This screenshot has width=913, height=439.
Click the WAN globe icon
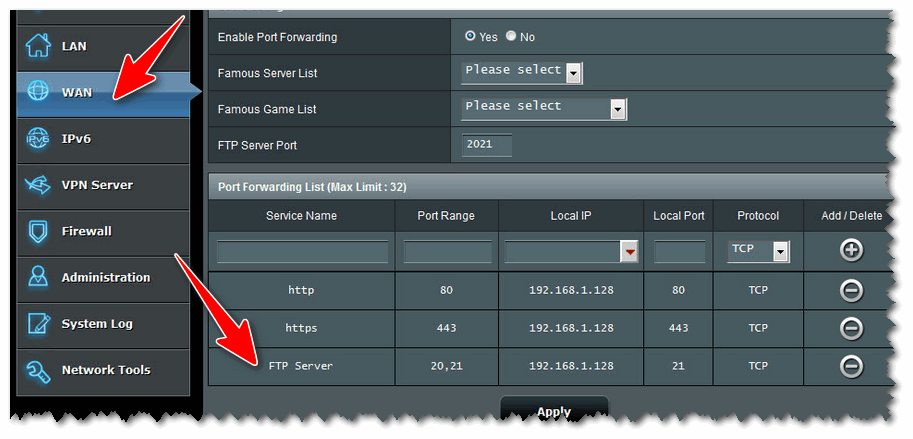[x=38, y=92]
